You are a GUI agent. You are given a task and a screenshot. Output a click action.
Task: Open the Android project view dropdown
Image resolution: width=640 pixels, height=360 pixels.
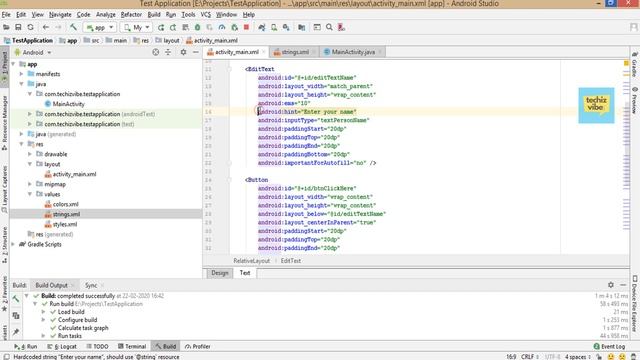point(33,52)
